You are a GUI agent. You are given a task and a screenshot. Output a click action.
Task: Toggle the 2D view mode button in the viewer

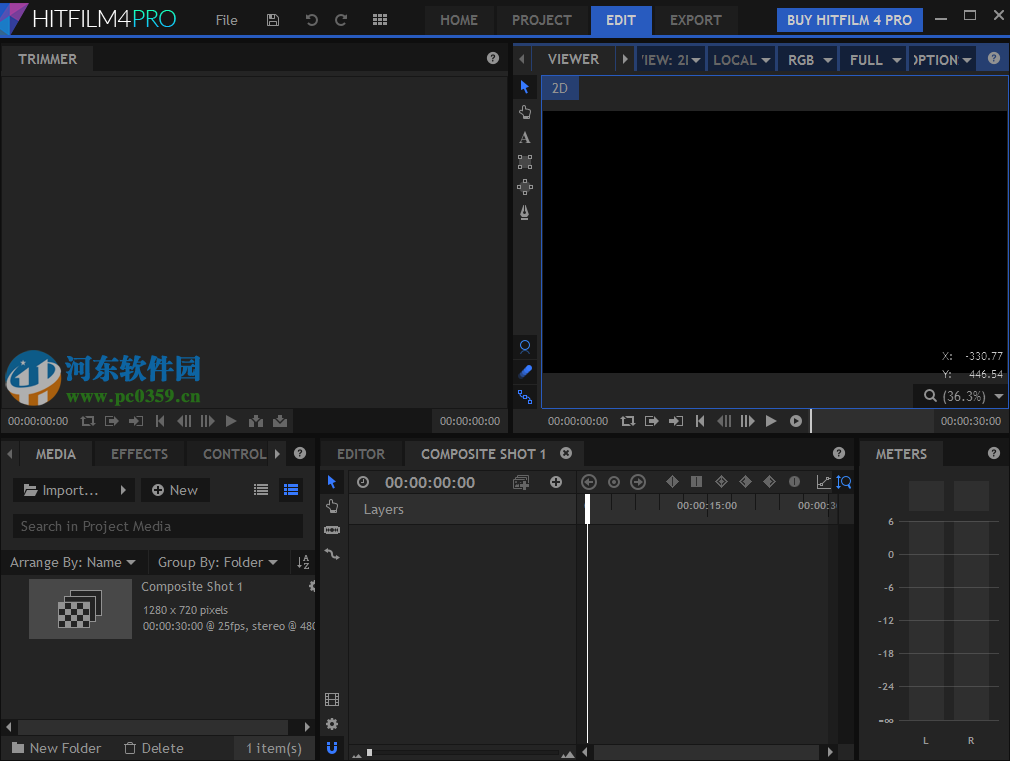click(x=559, y=88)
